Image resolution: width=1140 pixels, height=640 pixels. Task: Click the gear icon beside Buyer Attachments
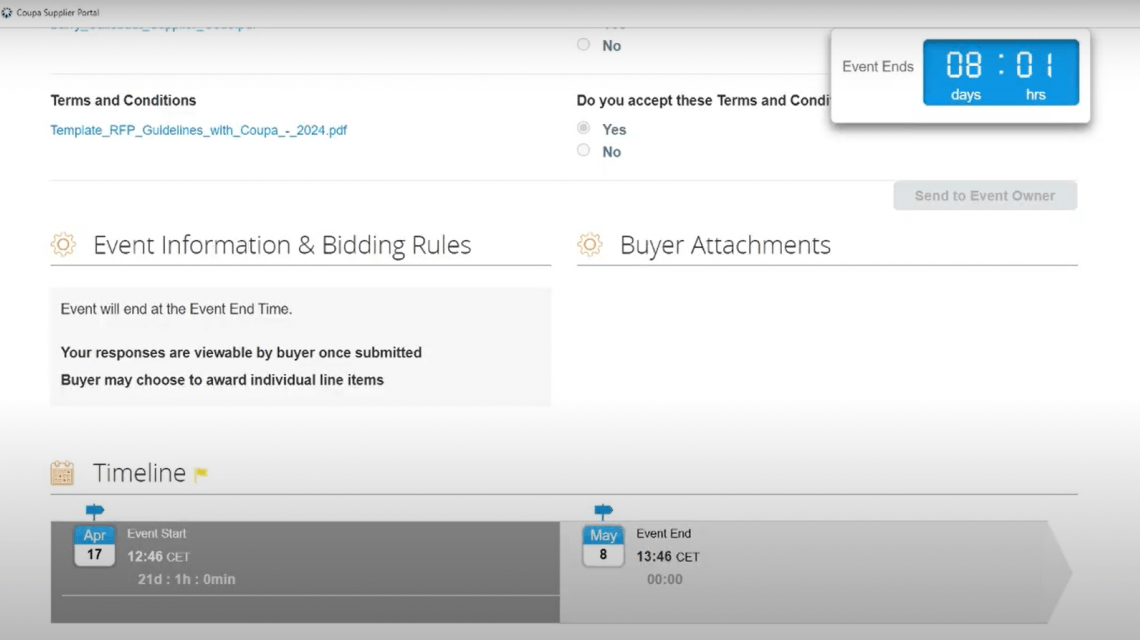click(x=590, y=244)
